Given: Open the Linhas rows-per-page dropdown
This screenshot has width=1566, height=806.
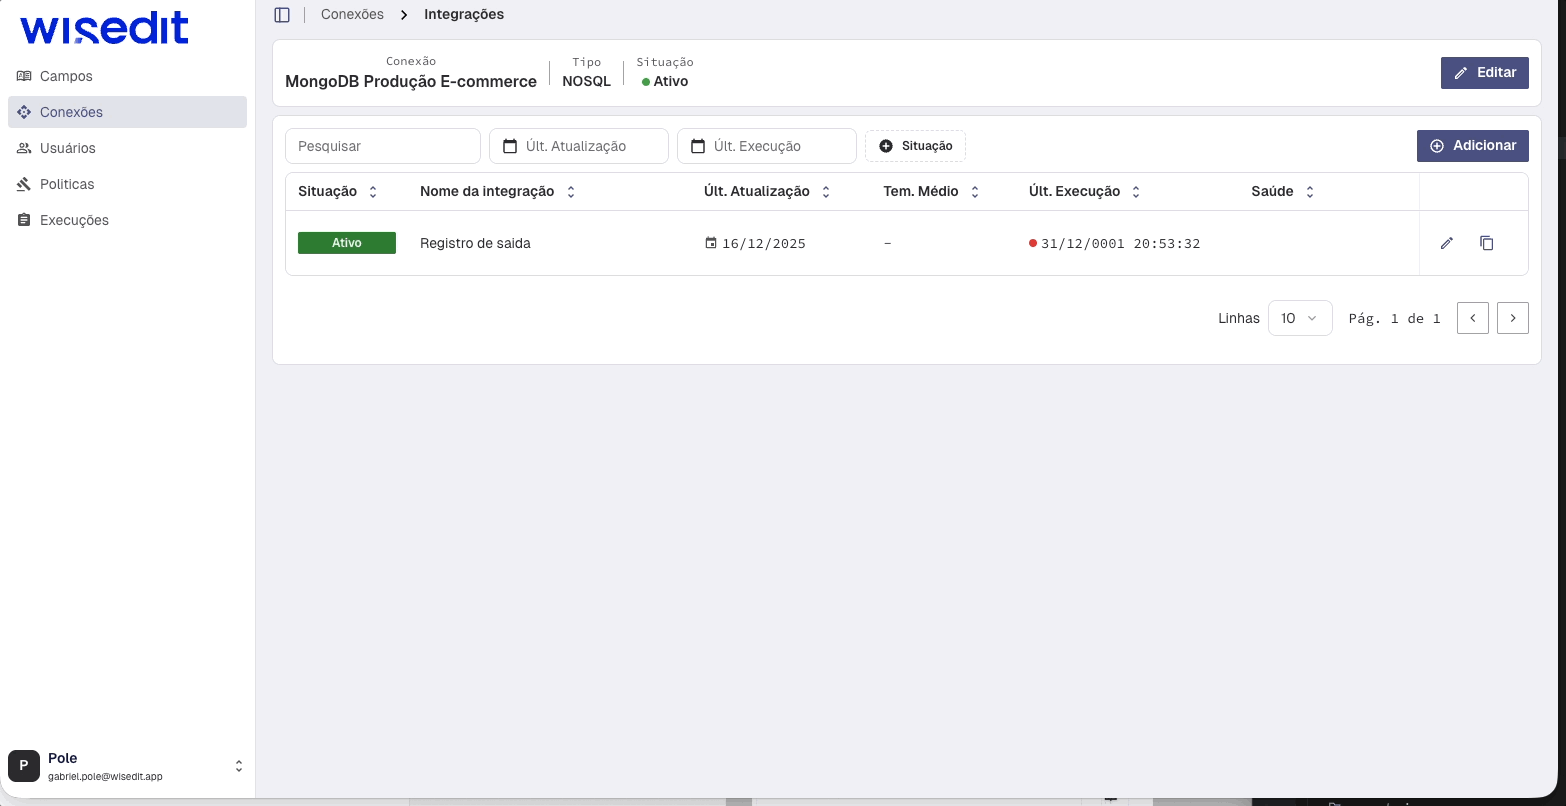Looking at the screenshot, I should pyautogui.click(x=1299, y=318).
